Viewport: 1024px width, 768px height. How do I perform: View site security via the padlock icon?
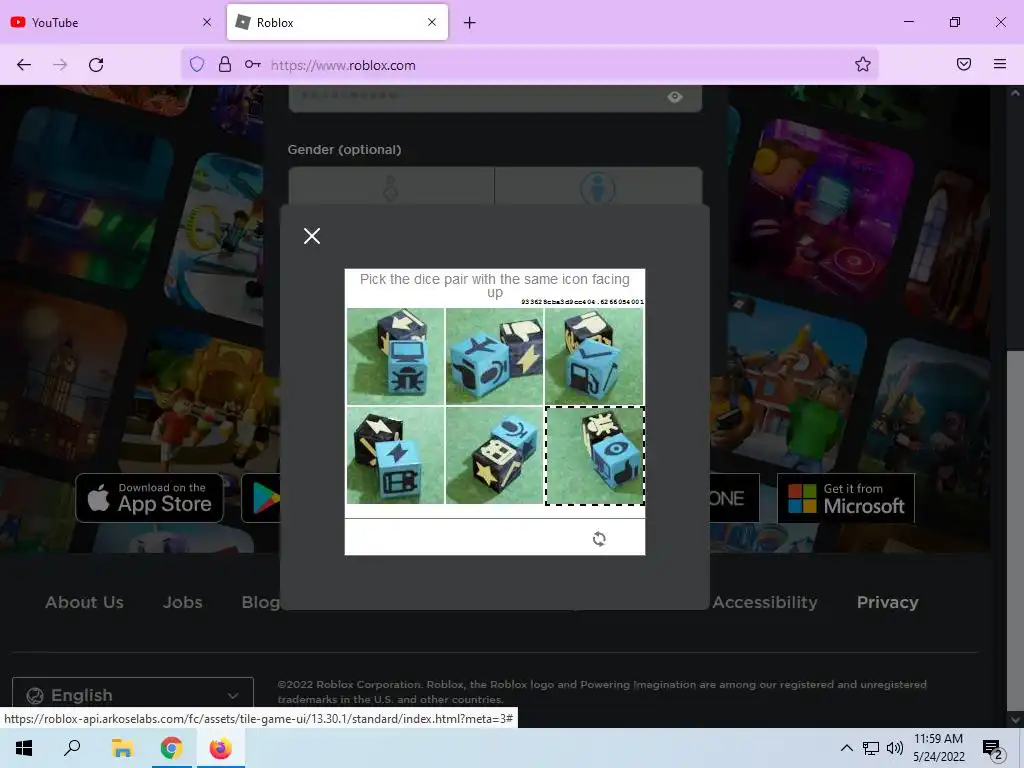[225, 64]
